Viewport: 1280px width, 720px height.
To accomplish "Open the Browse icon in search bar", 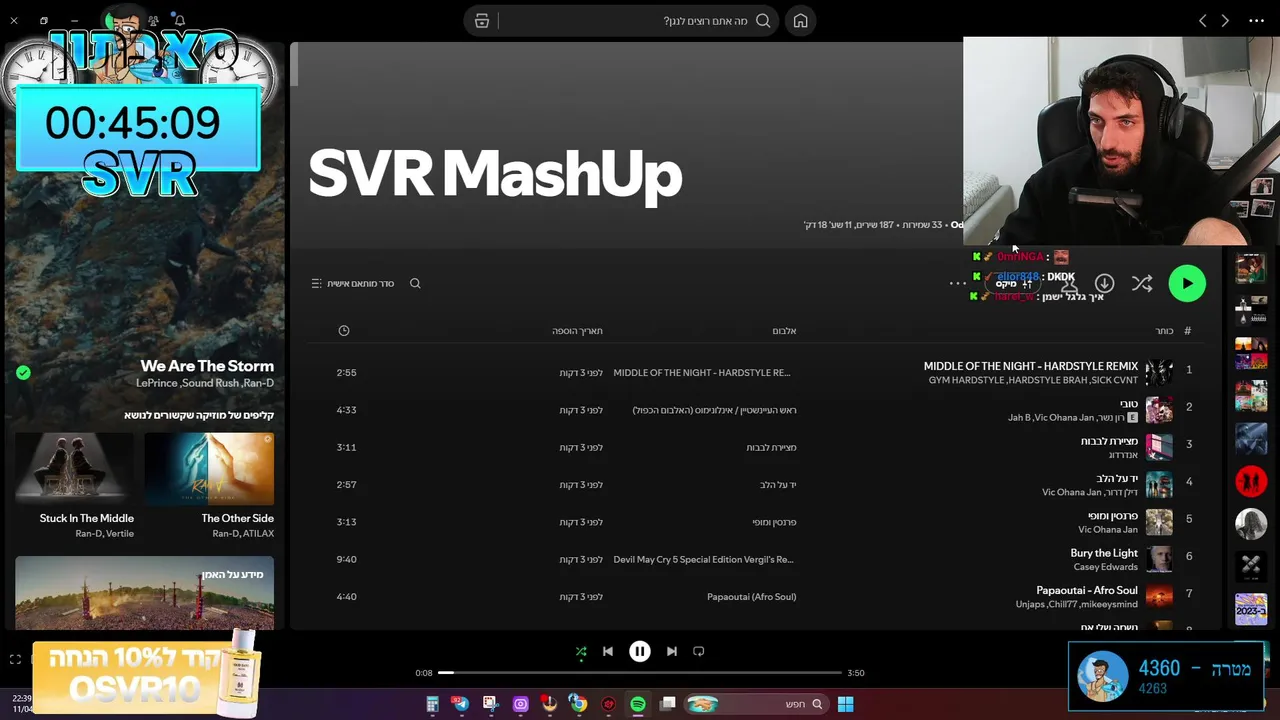I will pos(482,21).
